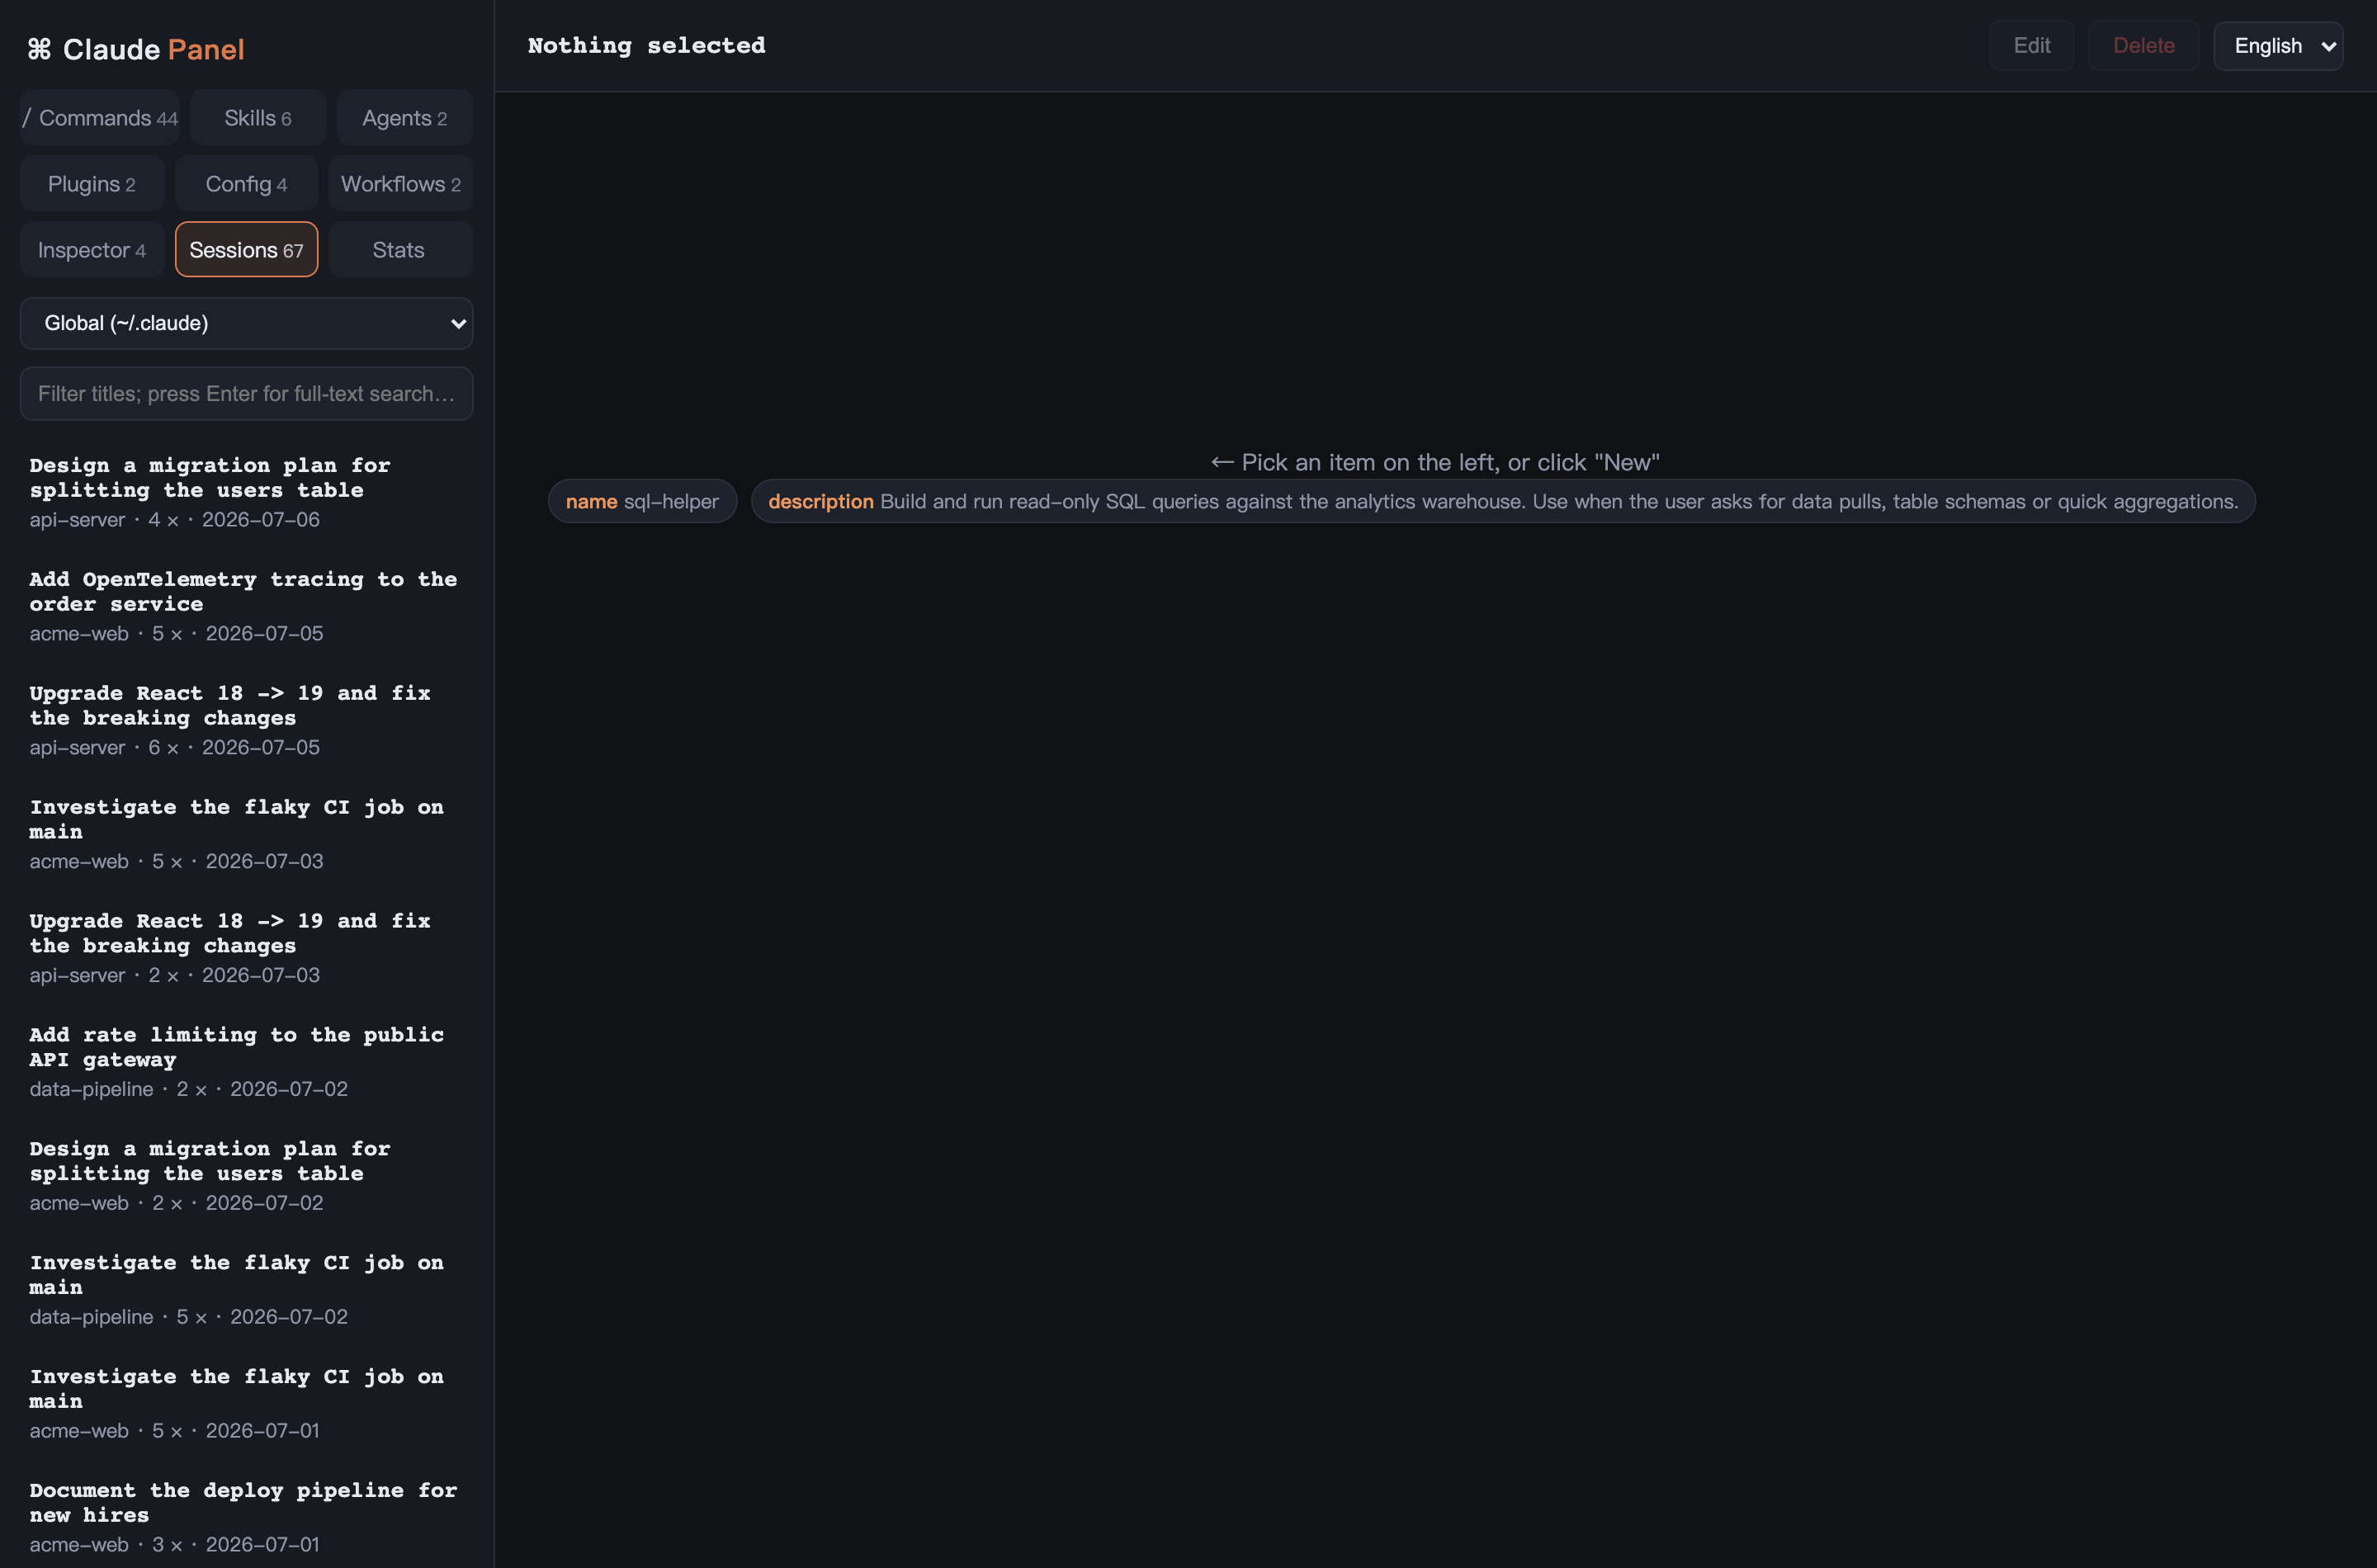
Task: Click the name sql-helper chip
Action: pyautogui.click(x=642, y=501)
